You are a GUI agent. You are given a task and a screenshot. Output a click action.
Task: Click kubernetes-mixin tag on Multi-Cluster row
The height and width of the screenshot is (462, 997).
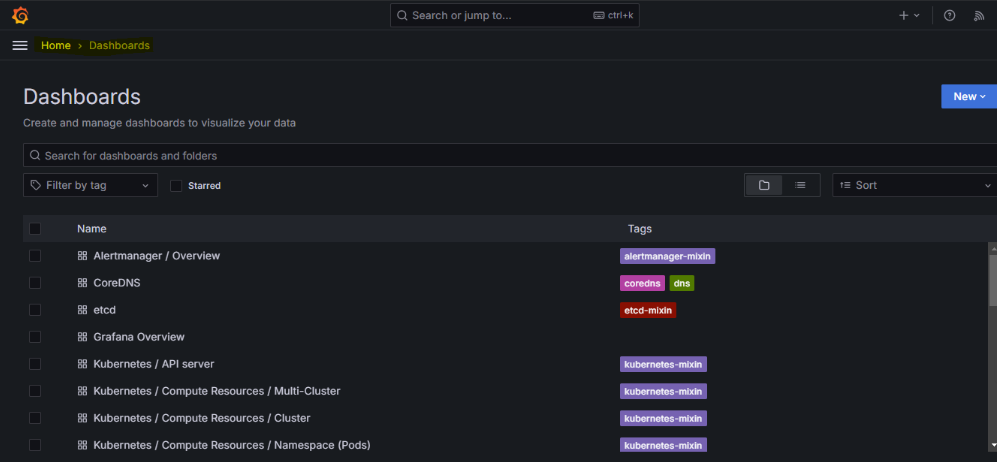click(x=663, y=391)
